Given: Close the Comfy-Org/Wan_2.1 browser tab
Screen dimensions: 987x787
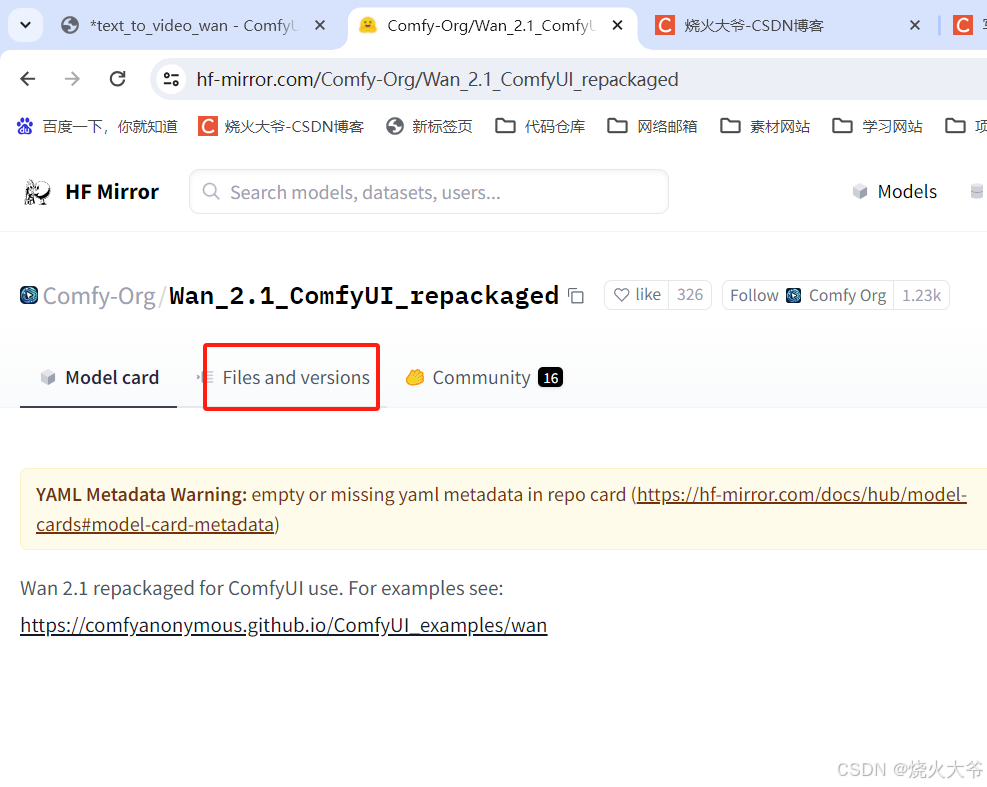Looking at the screenshot, I should pyautogui.click(x=618, y=25).
